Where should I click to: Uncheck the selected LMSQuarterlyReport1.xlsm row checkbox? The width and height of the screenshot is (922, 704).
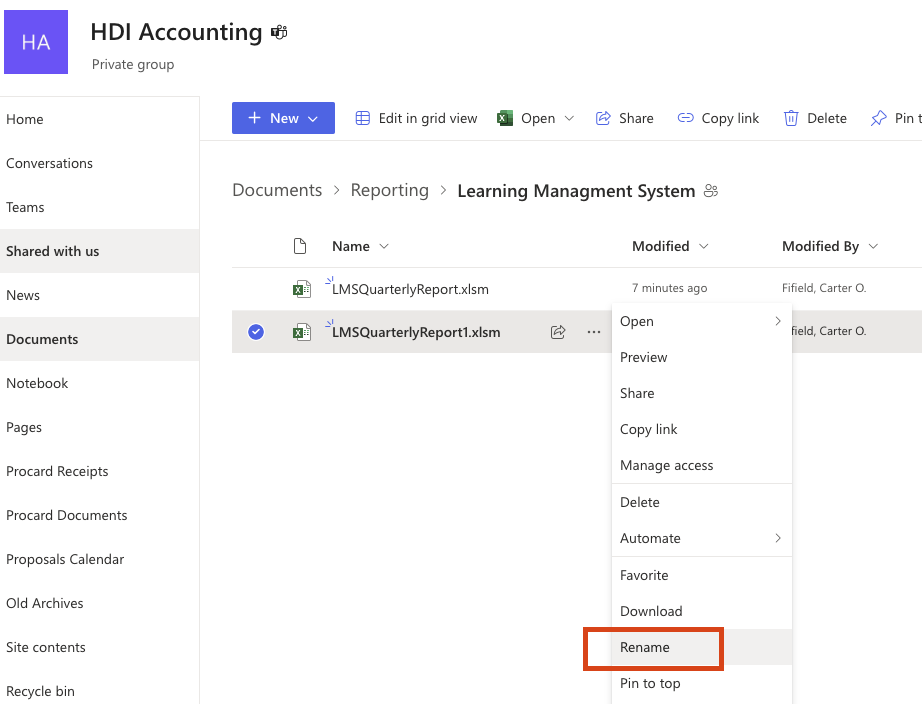[x=256, y=332]
